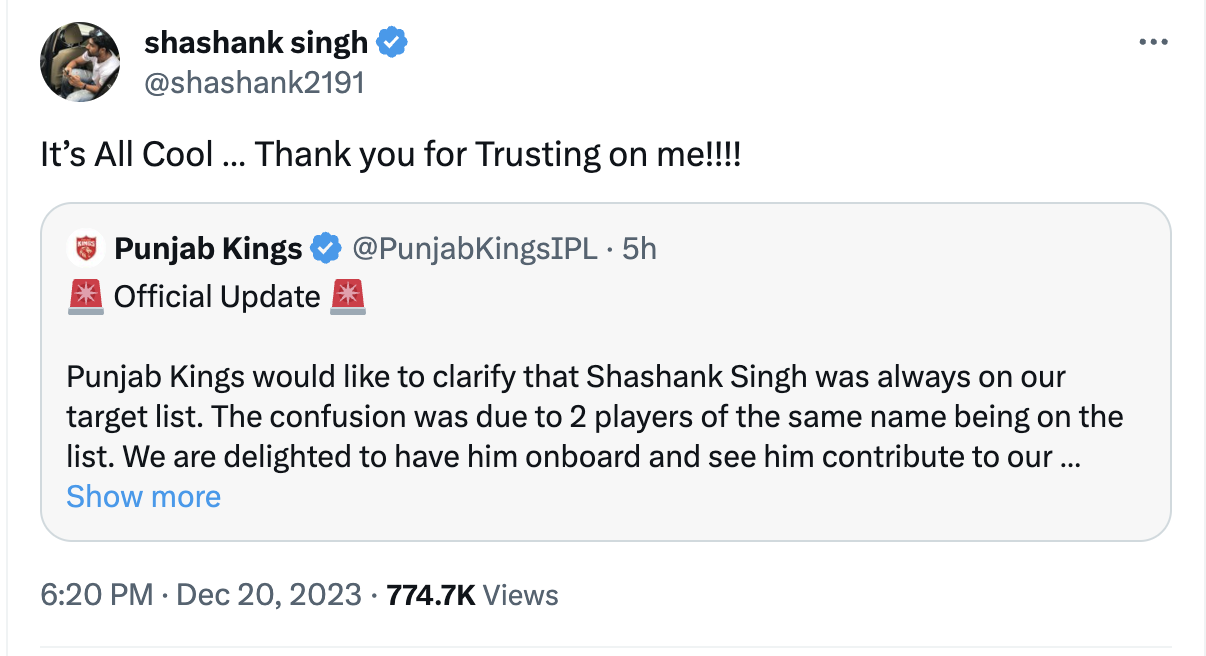The width and height of the screenshot is (1206, 656).
Task: Click the siren emoji after Official Update
Action: [x=348, y=296]
